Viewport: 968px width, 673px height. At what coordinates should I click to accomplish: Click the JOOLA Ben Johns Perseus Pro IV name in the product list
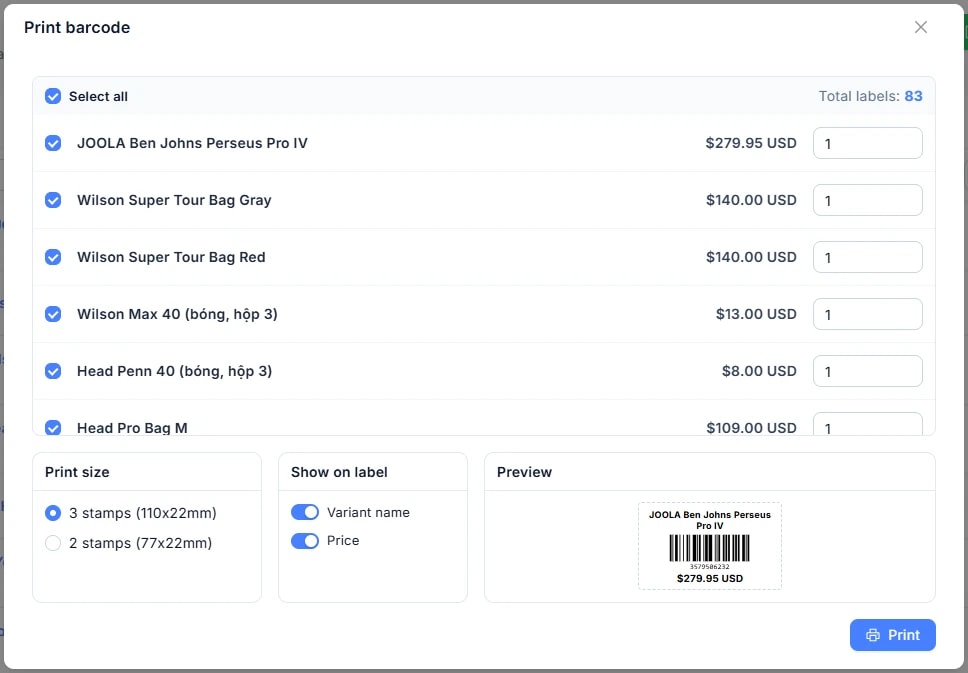tap(192, 143)
